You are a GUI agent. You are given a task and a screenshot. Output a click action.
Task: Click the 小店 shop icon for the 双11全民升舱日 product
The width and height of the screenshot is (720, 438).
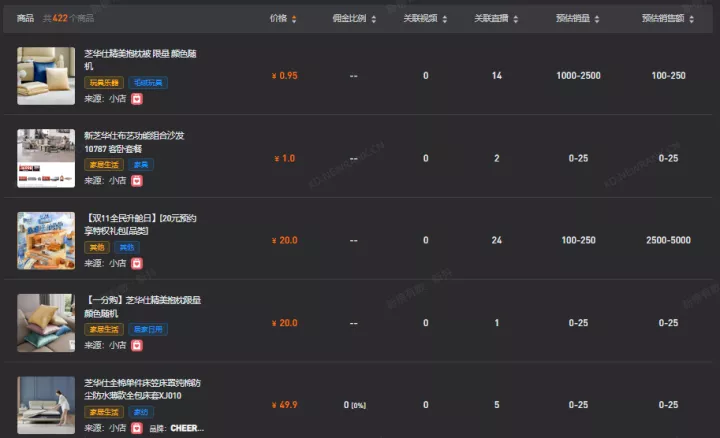point(137,263)
